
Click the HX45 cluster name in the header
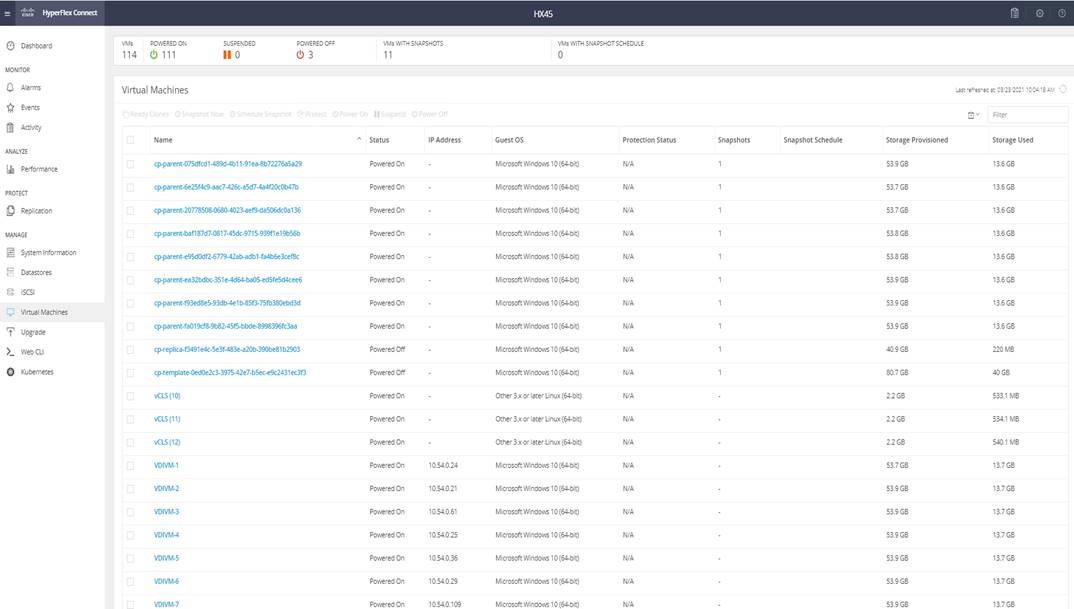coord(543,14)
